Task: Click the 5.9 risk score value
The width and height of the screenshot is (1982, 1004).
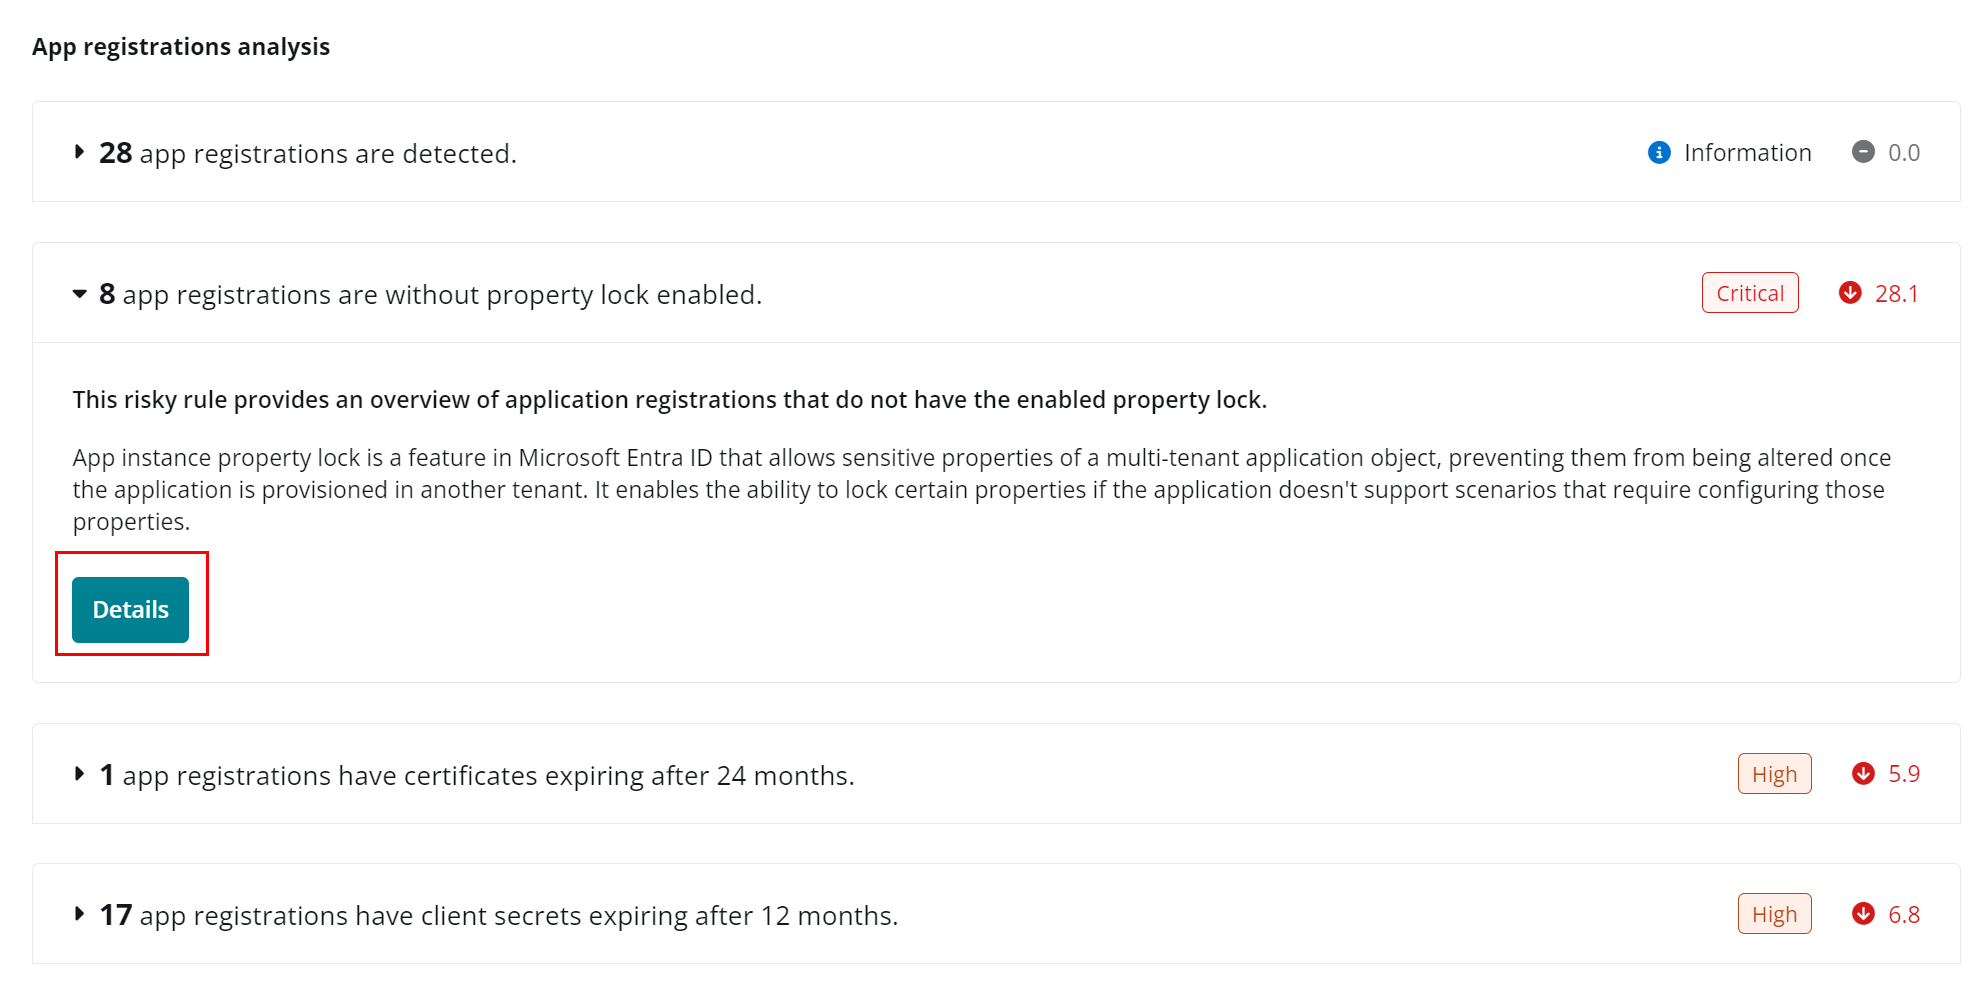Action: coord(1904,774)
